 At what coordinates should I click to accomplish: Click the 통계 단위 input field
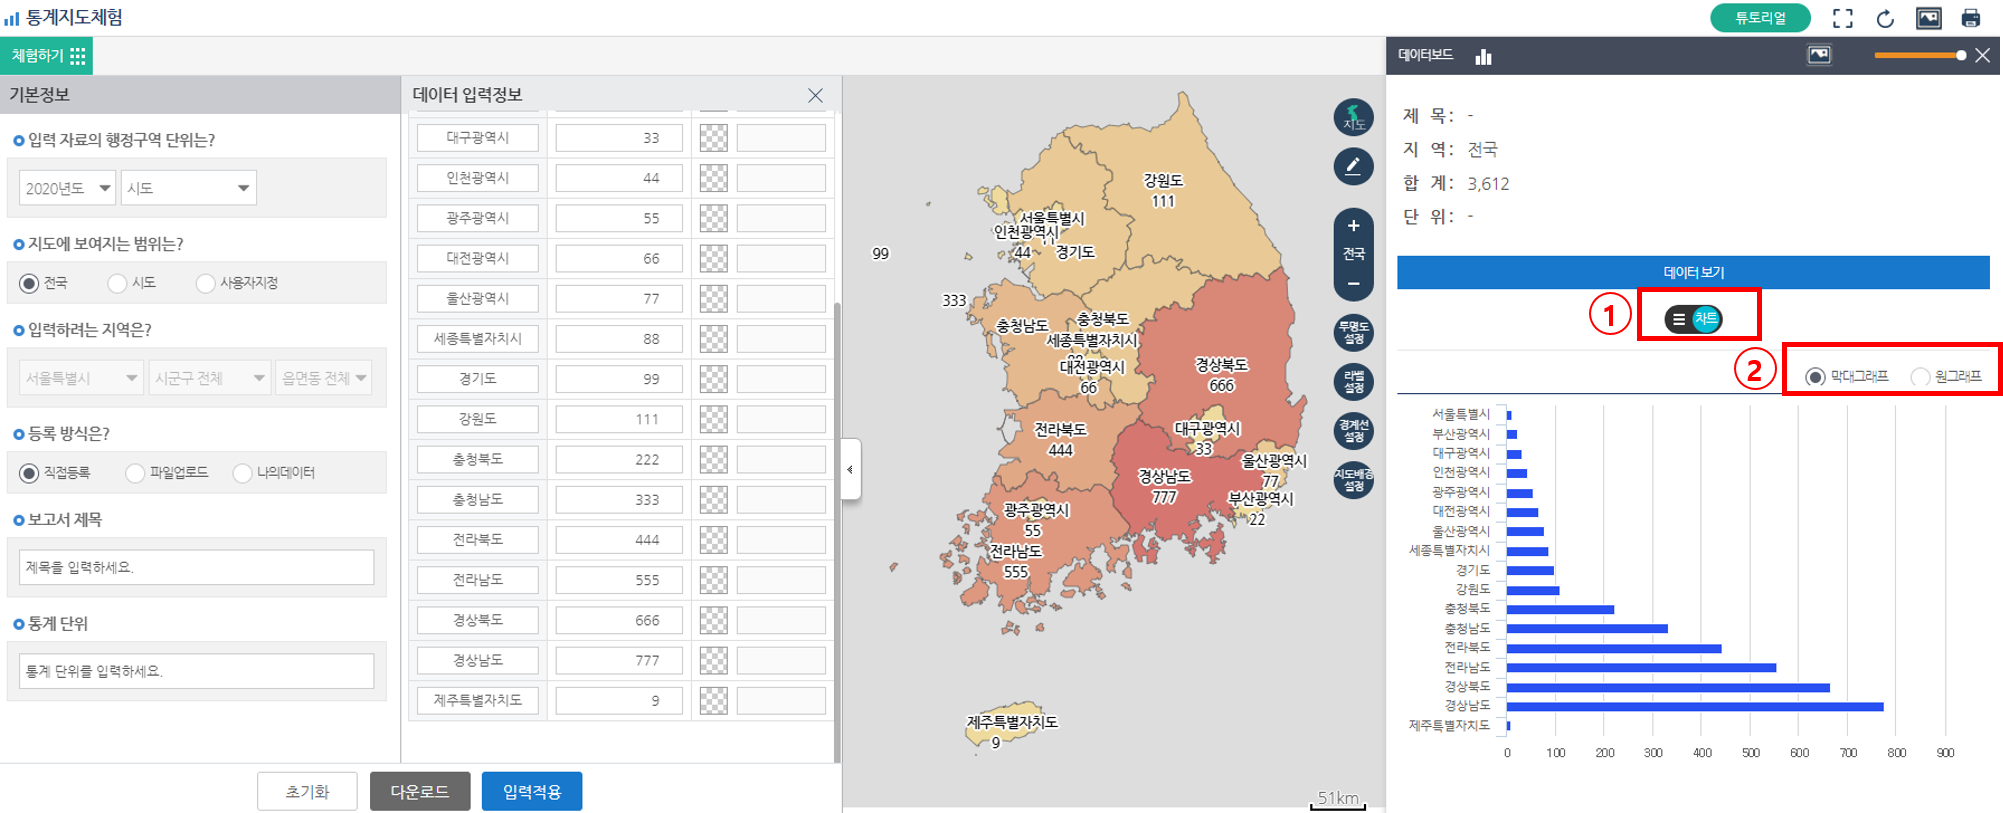tap(196, 671)
